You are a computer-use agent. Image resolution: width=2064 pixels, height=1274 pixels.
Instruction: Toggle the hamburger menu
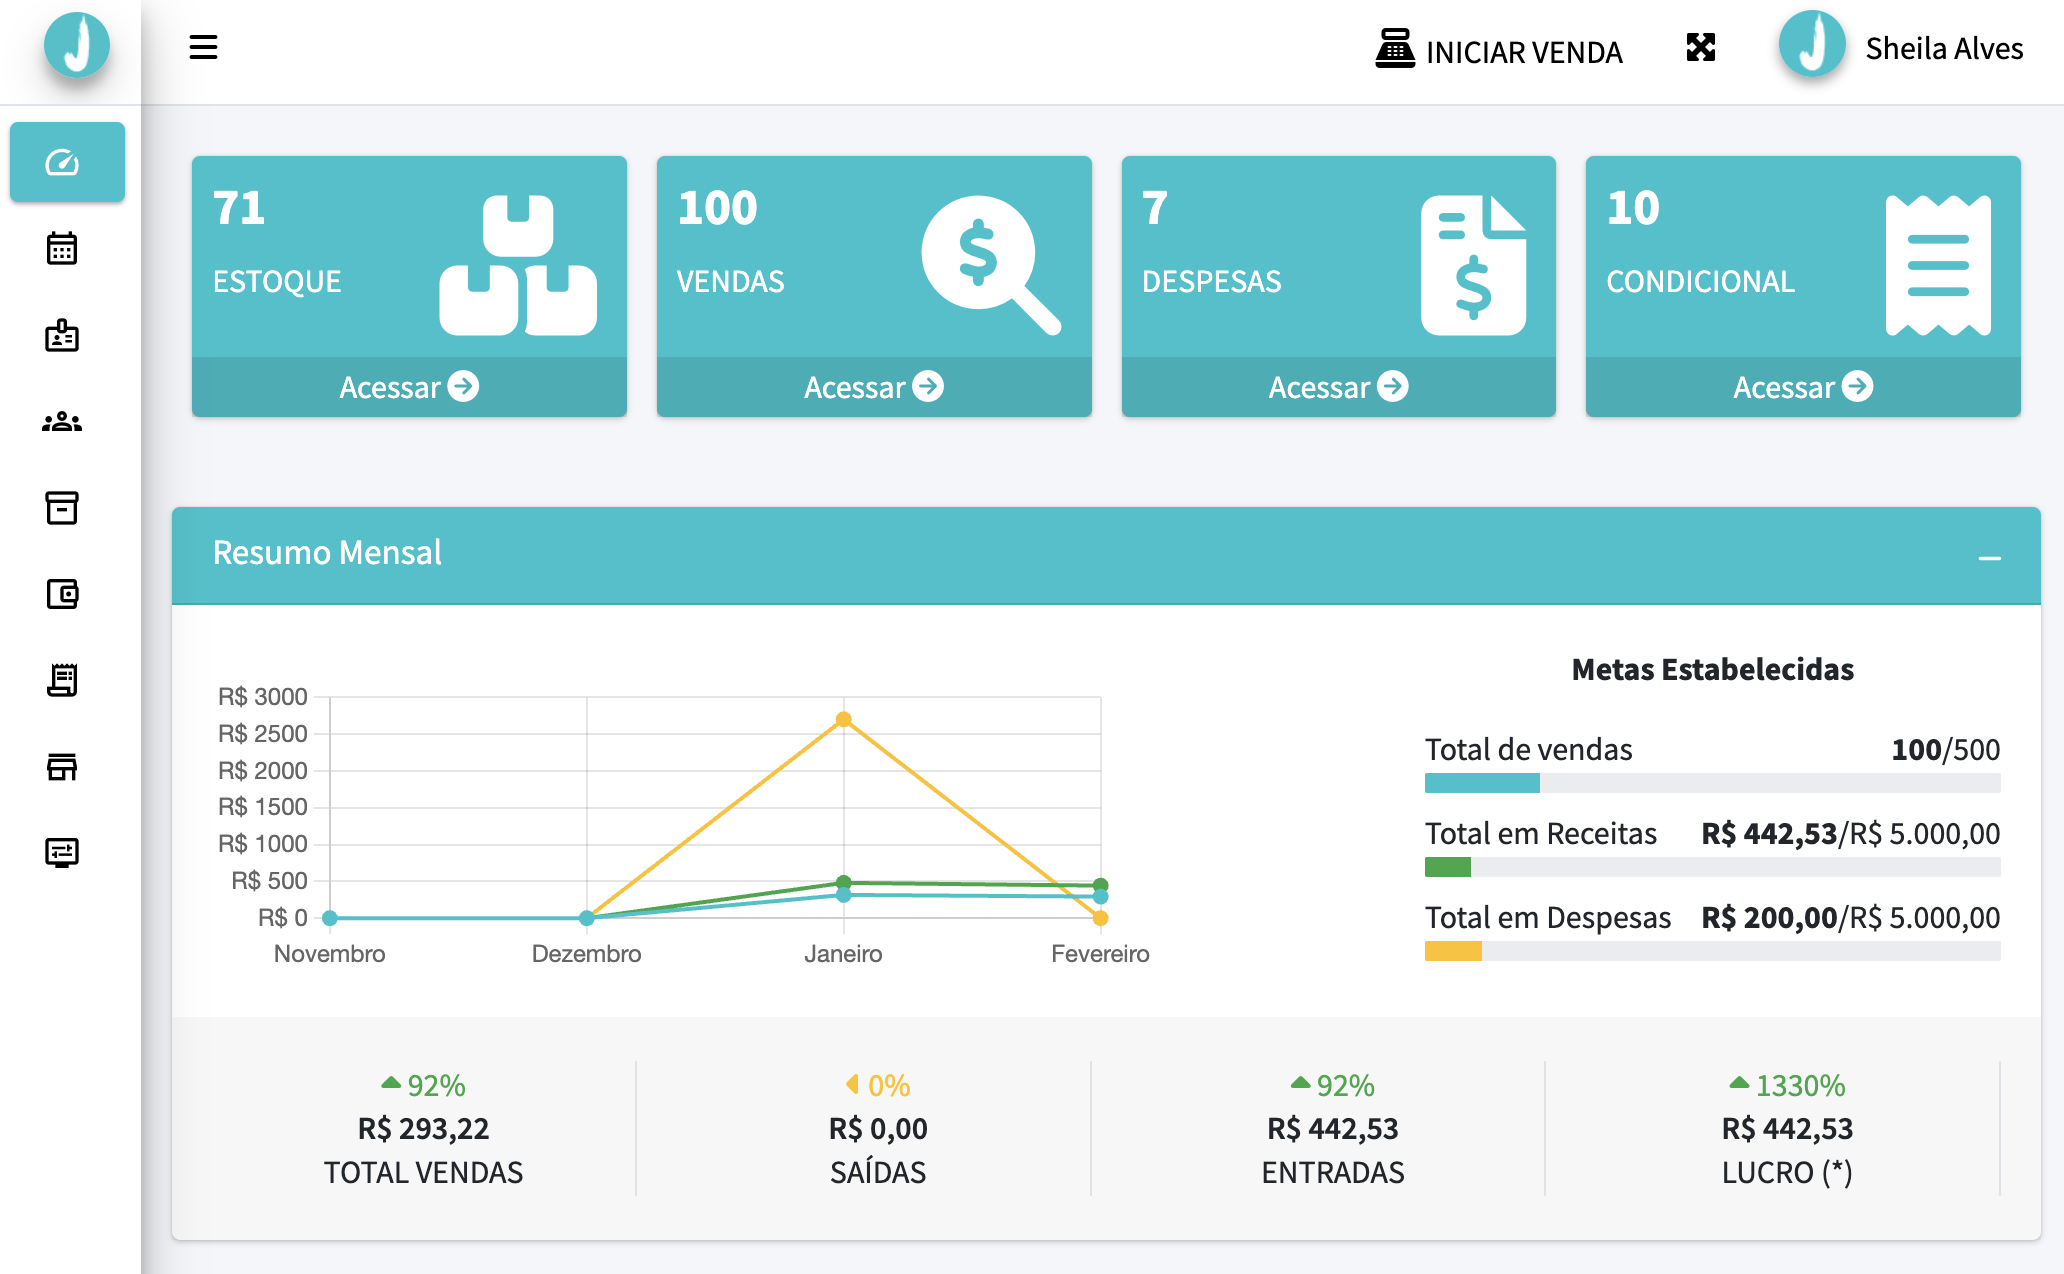(203, 47)
